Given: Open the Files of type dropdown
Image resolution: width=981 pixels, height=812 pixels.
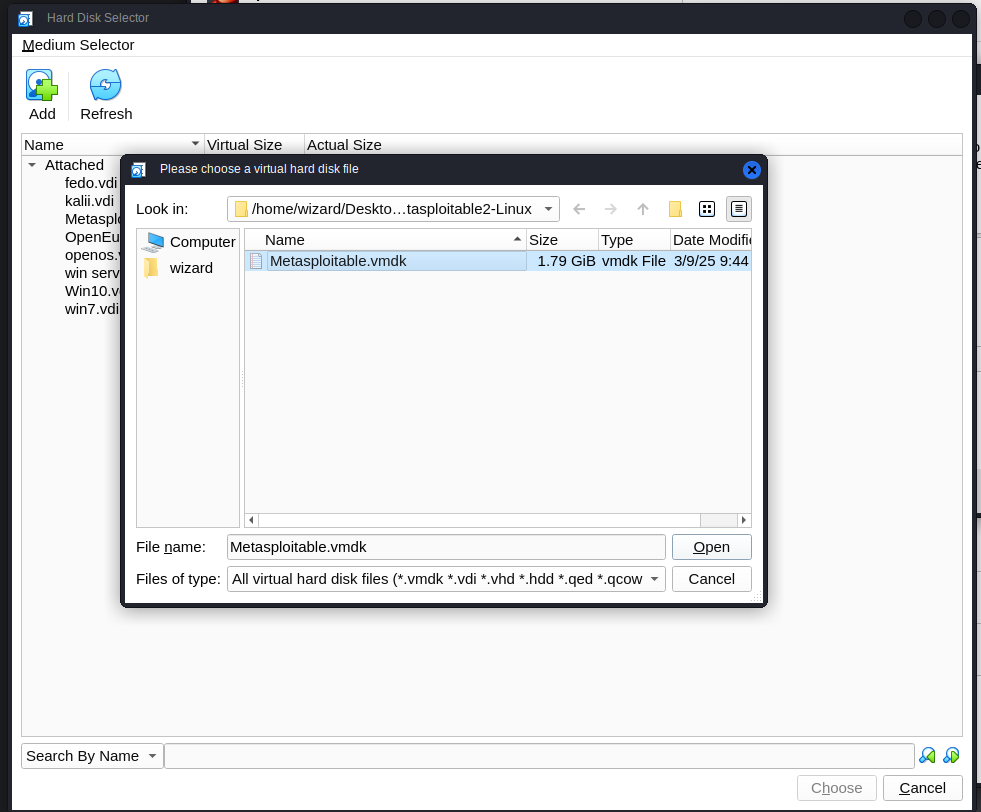Looking at the screenshot, I should 654,579.
